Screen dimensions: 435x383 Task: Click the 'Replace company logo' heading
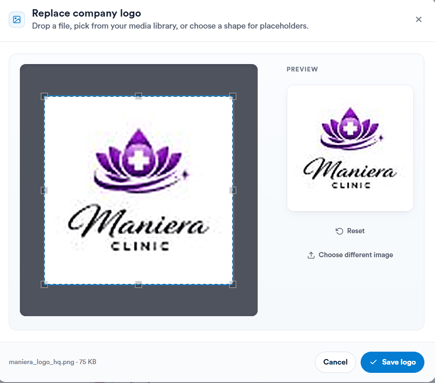(x=86, y=13)
